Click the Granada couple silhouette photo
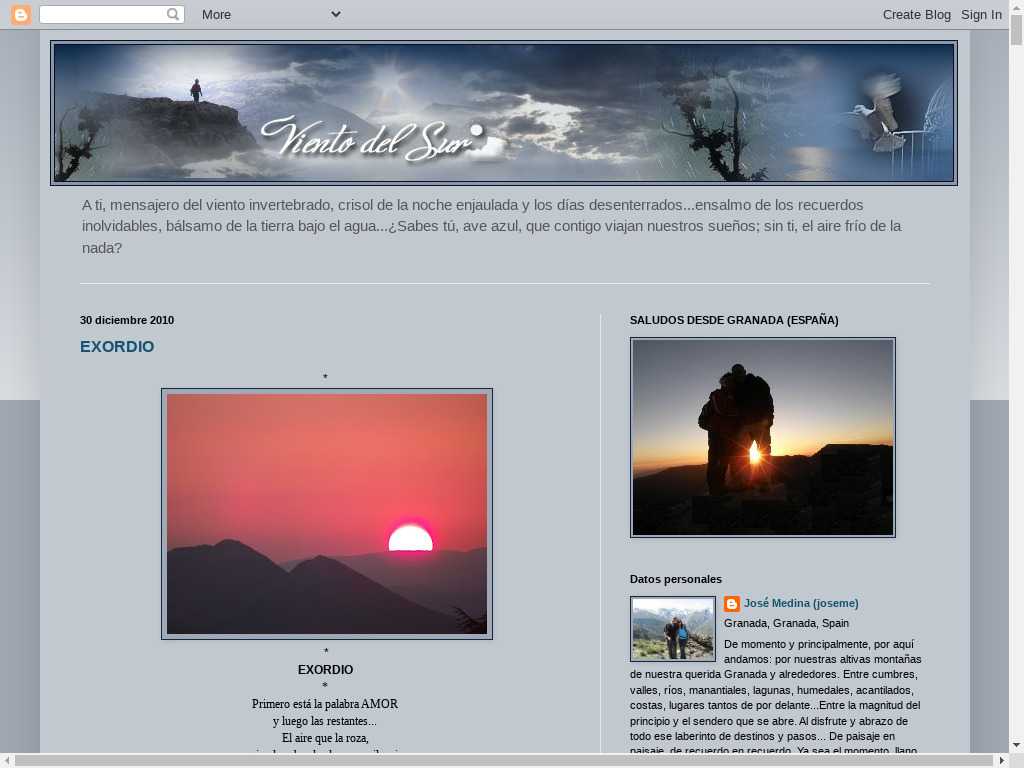Image resolution: width=1024 pixels, height=768 pixels. coord(763,437)
